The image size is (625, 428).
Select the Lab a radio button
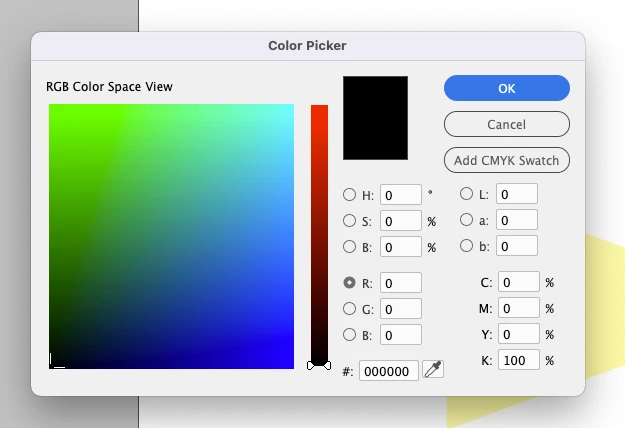[466, 220]
